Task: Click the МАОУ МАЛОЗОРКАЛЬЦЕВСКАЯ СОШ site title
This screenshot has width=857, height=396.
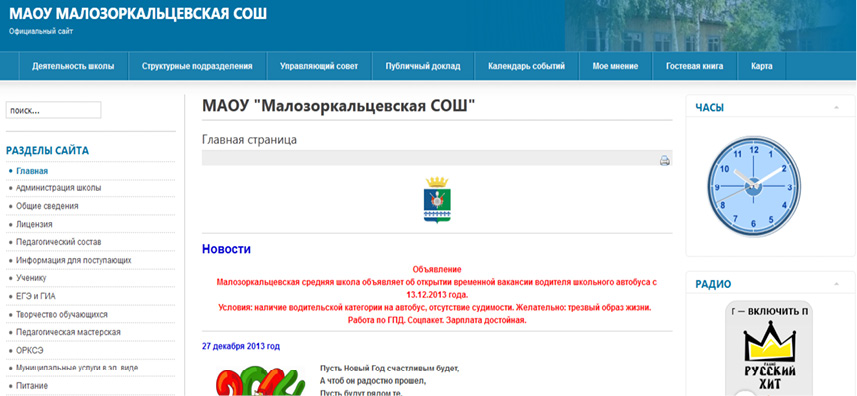Action: click(138, 13)
